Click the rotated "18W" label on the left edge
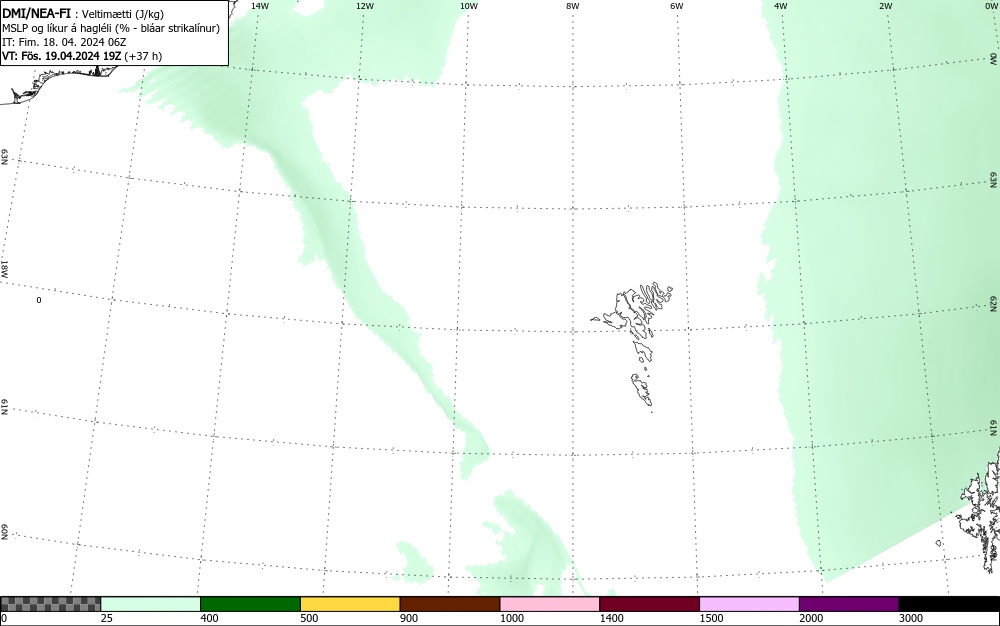Viewport: 1000px width, 626px height. click(4, 268)
